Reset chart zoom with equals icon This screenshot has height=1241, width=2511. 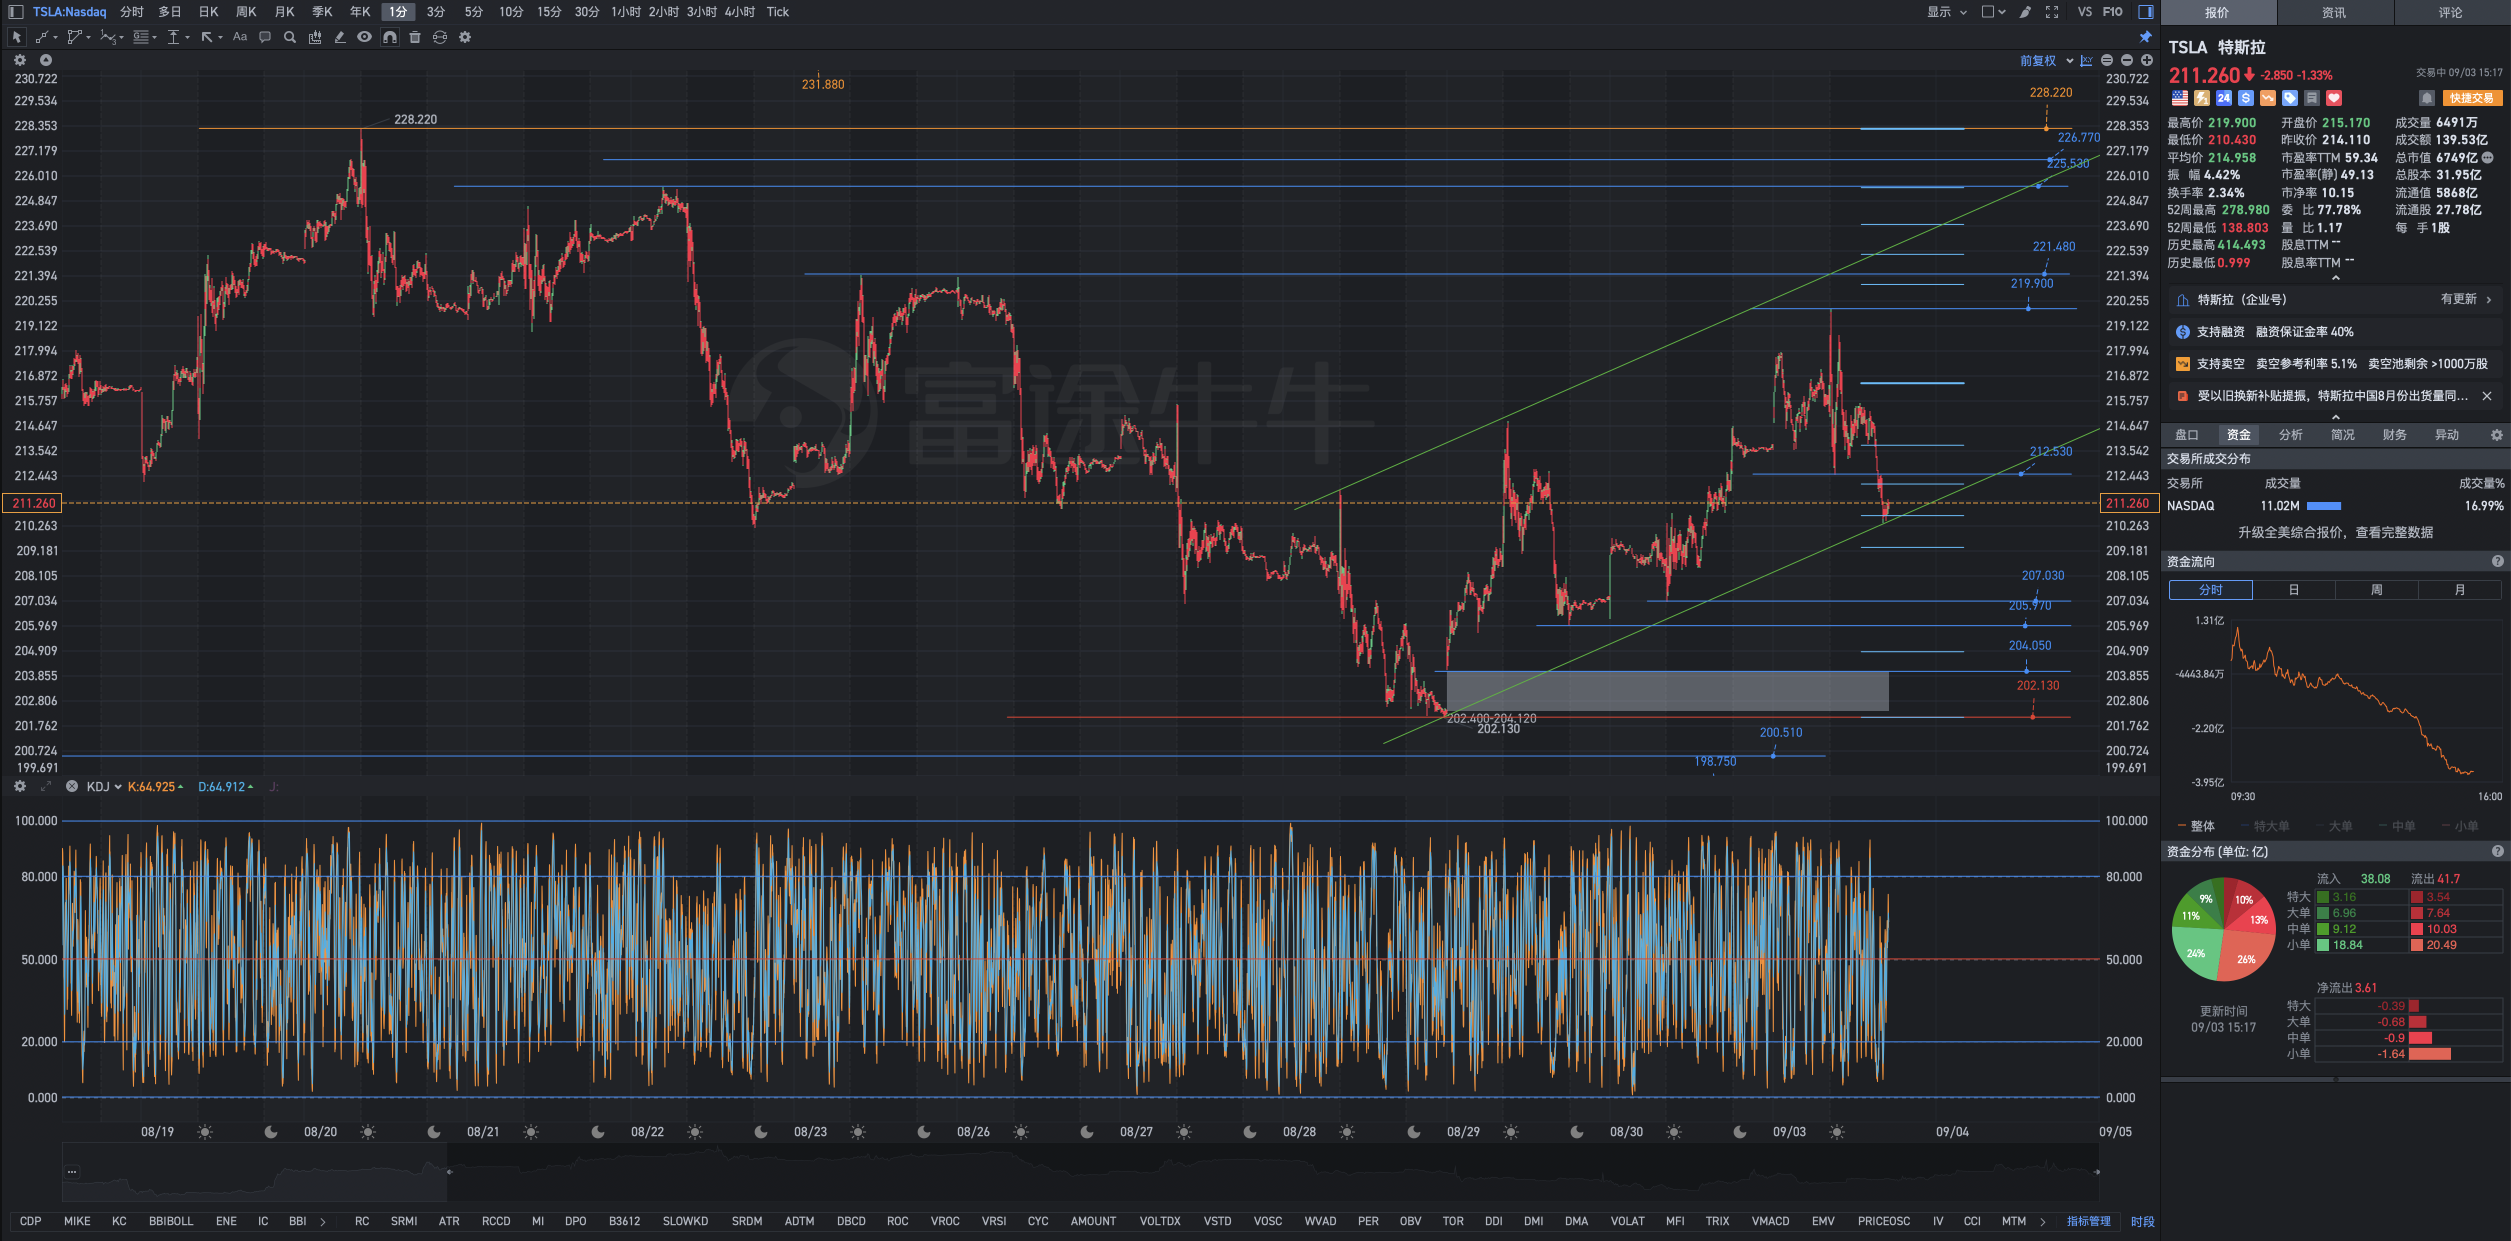pos(2107,60)
